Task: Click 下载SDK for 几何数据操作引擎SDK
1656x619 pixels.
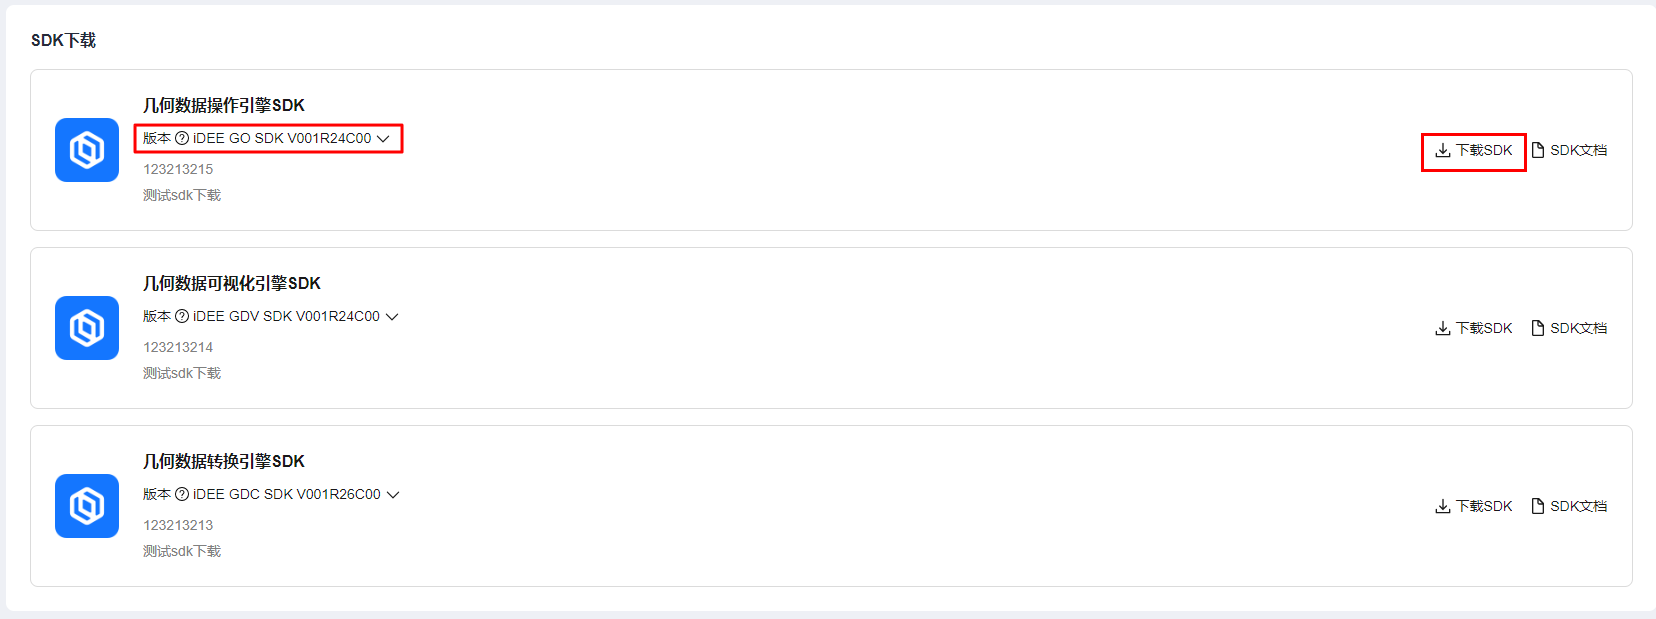Action: click(1474, 150)
